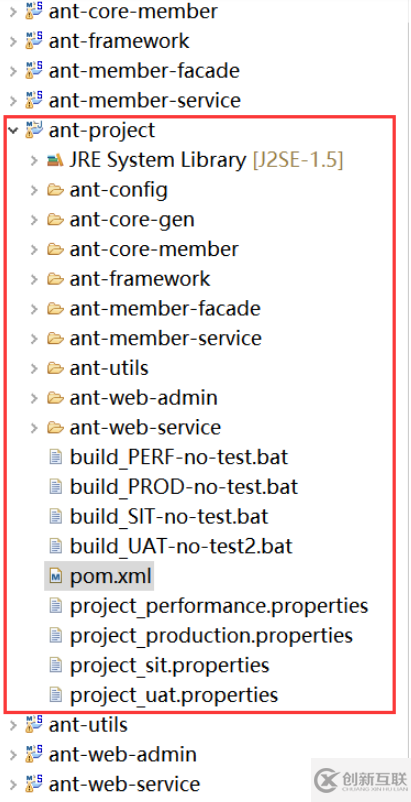Click the build_PERF-no-test.bat file icon

(x=55, y=457)
